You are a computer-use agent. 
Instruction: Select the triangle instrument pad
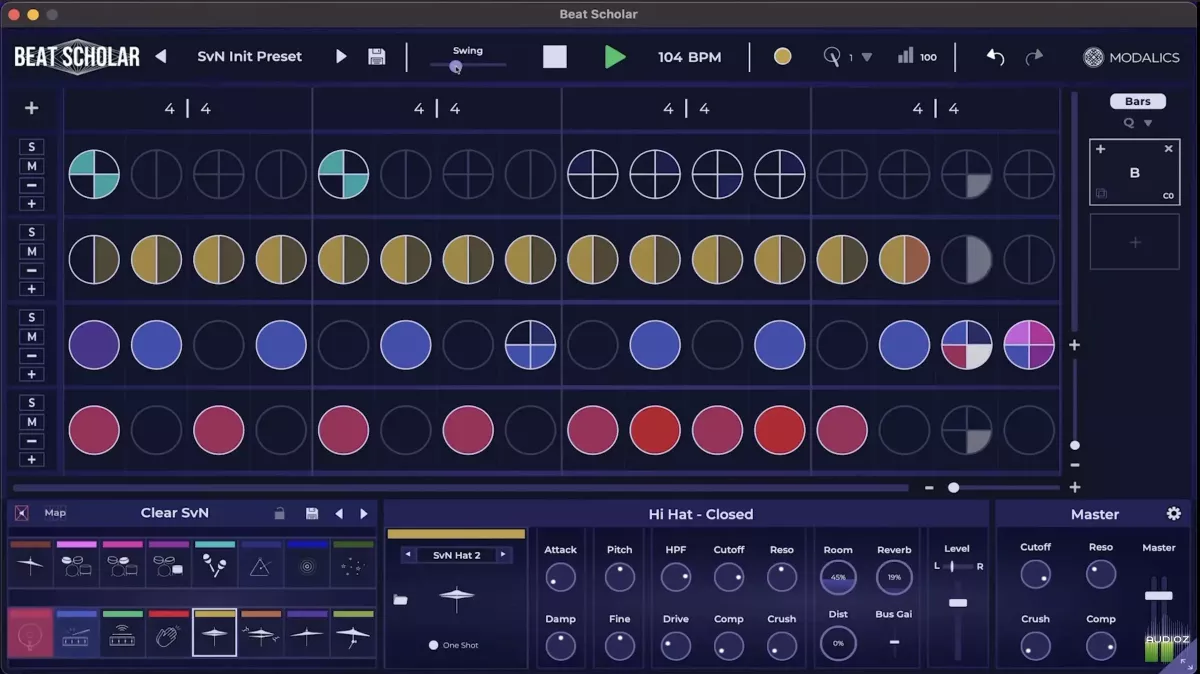coord(260,566)
